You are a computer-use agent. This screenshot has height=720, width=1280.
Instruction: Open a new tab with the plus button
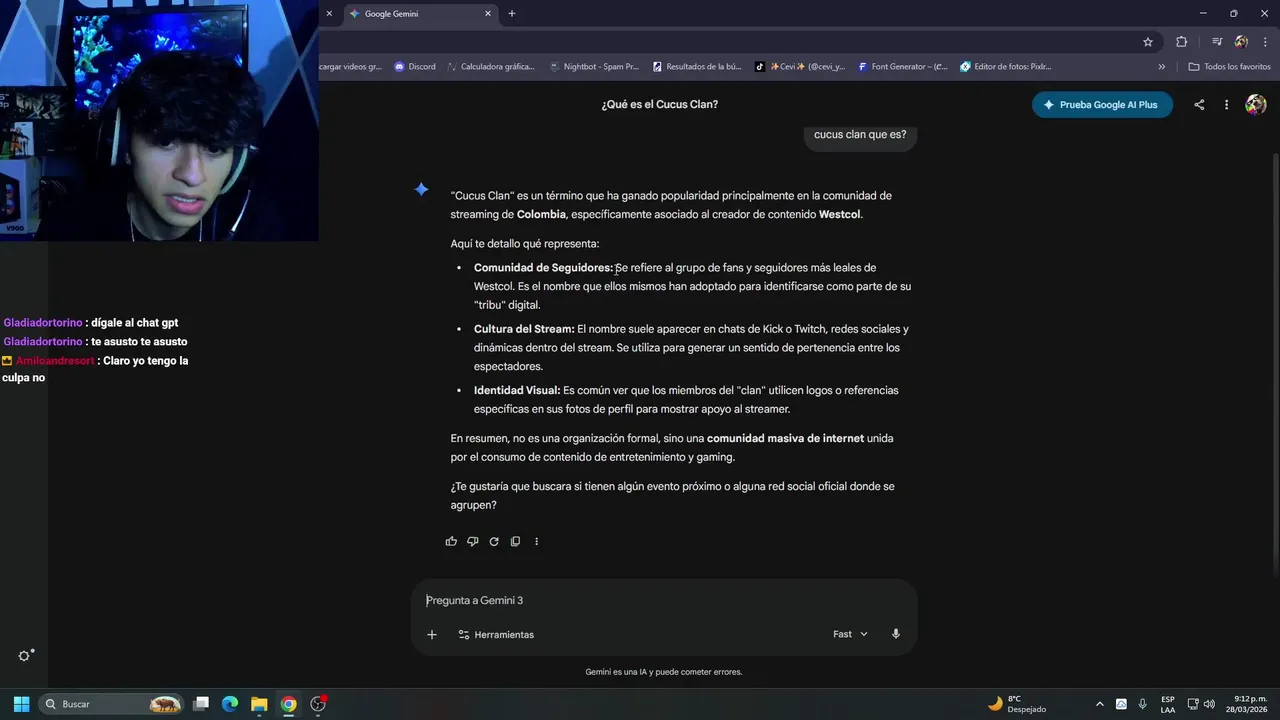pyautogui.click(x=512, y=14)
